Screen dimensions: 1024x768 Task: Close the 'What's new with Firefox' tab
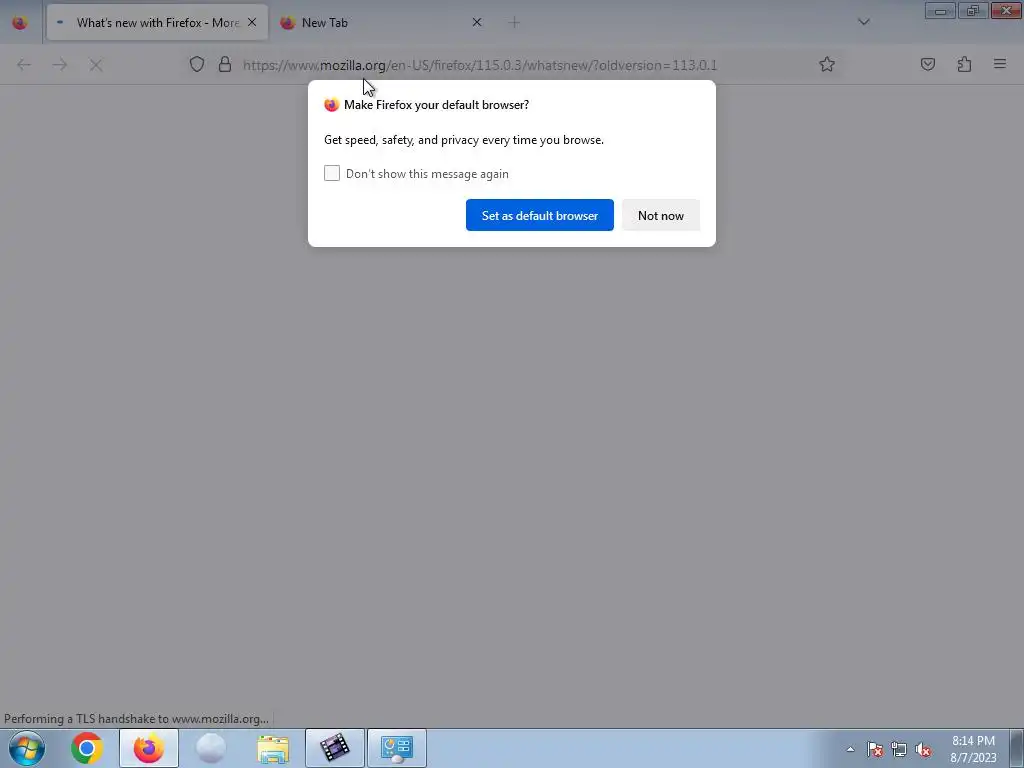(x=252, y=22)
